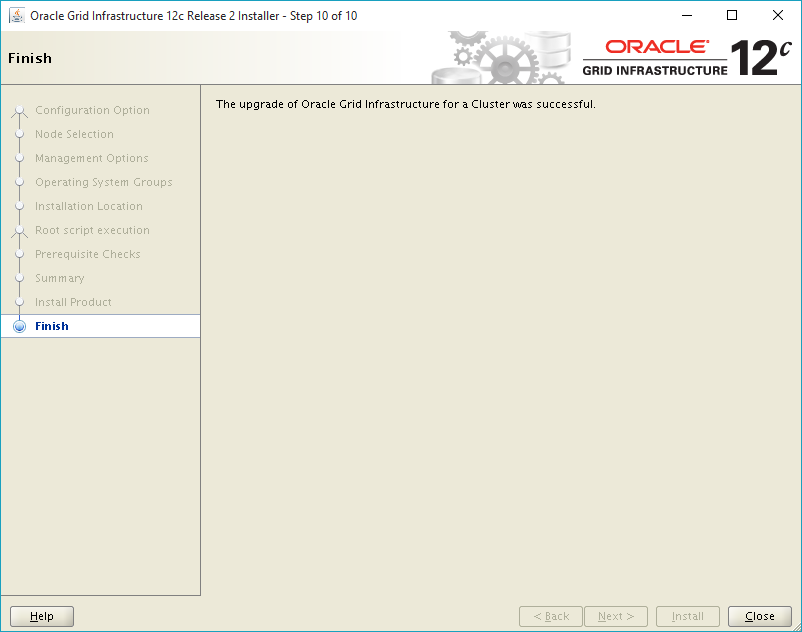The image size is (802, 632).
Task: Click the blue Finish step indicator circle
Action: coord(19,326)
